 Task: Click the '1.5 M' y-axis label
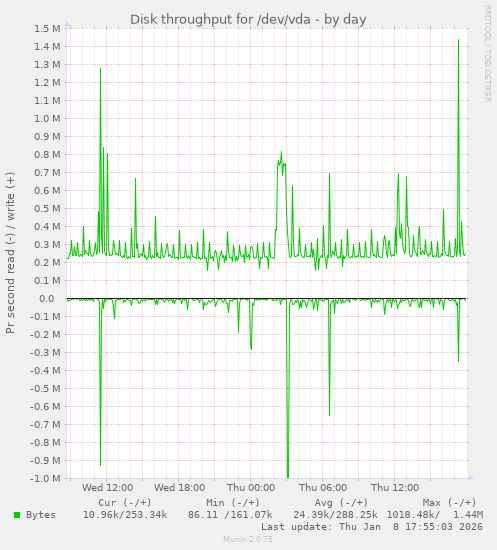click(x=47, y=28)
